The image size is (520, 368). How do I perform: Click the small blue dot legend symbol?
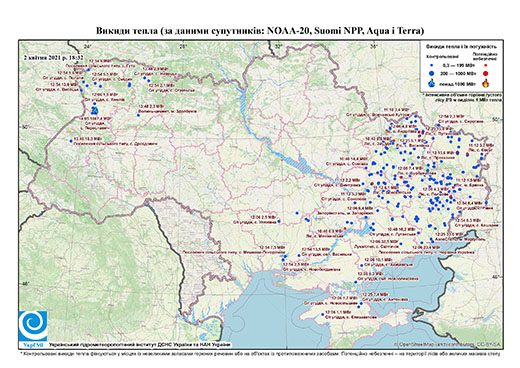click(x=432, y=66)
